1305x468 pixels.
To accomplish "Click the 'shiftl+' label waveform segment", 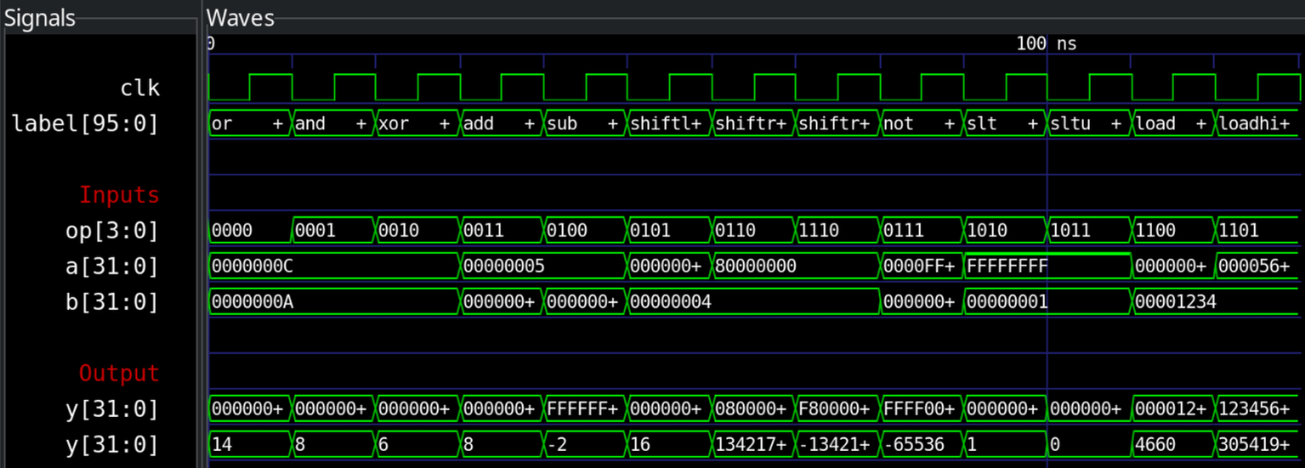I will [x=669, y=124].
